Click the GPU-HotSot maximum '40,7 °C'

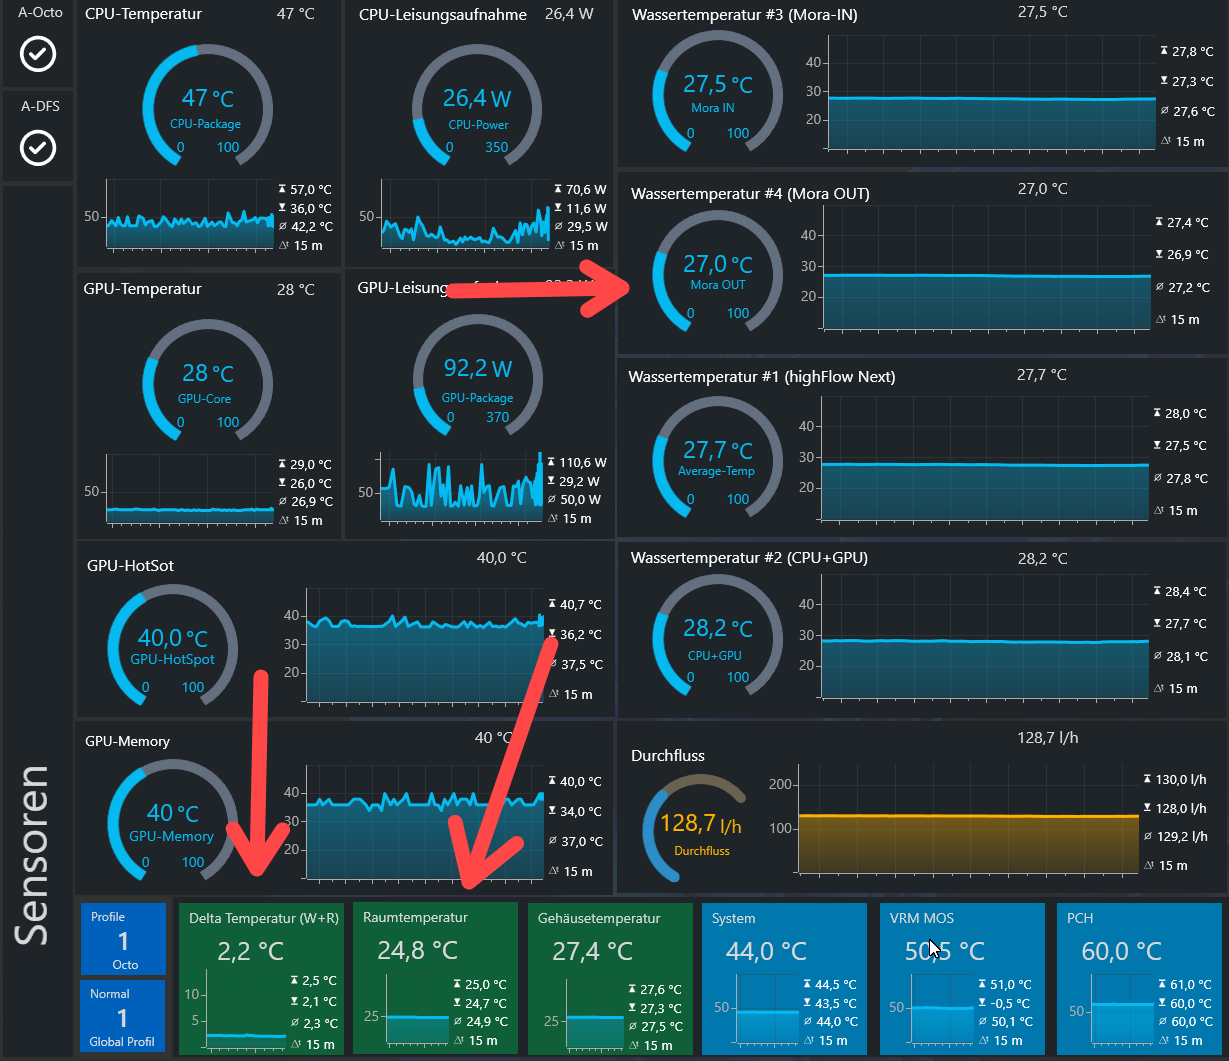click(x=581, y=604)
